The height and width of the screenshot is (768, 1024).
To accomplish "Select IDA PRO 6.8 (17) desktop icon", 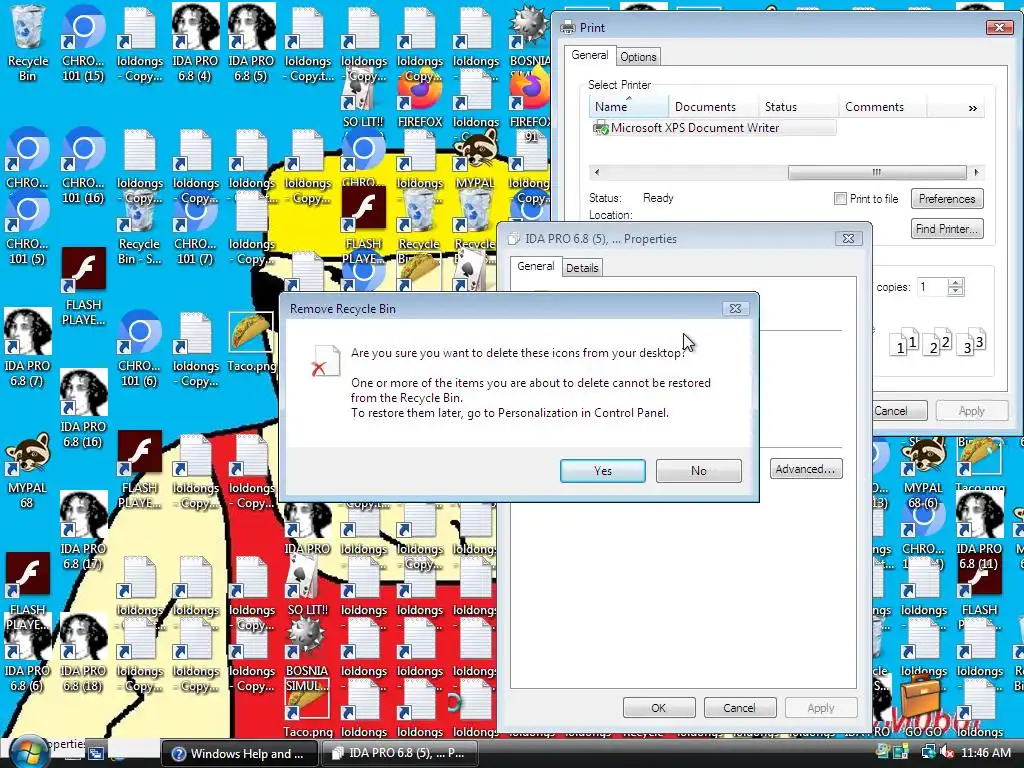I will click(x=83, y=532).
